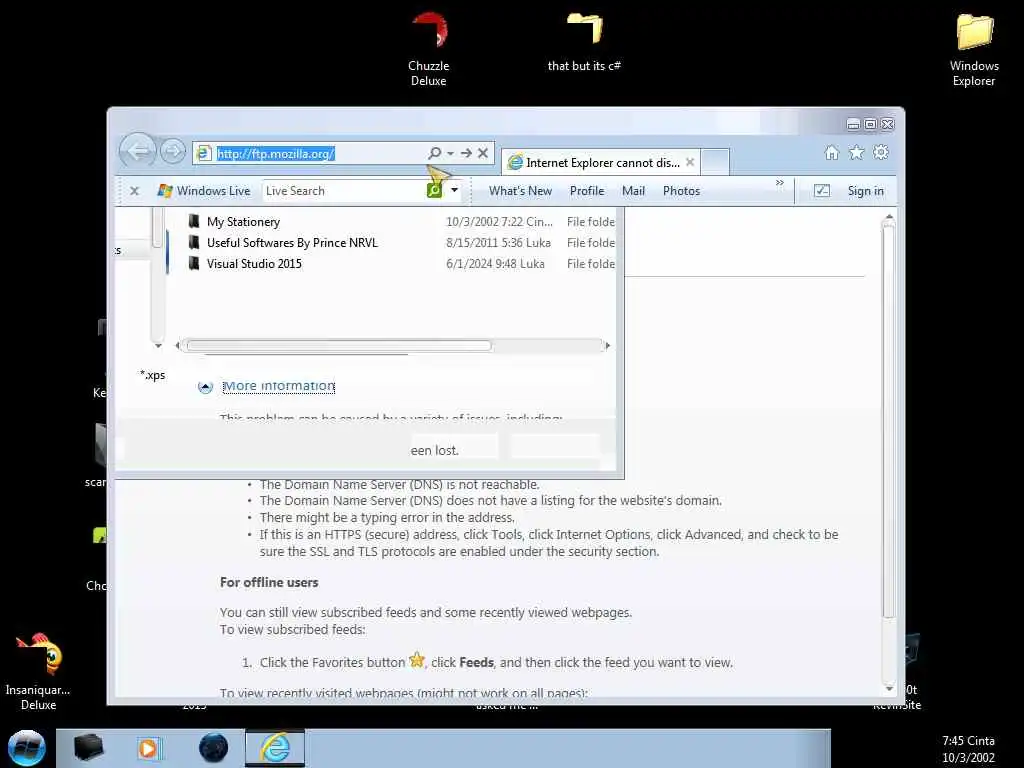Viewport: 1024px width, 768px height.
Task: Click the Internet Explorer Forward button
Action: [x=173, y=152]
